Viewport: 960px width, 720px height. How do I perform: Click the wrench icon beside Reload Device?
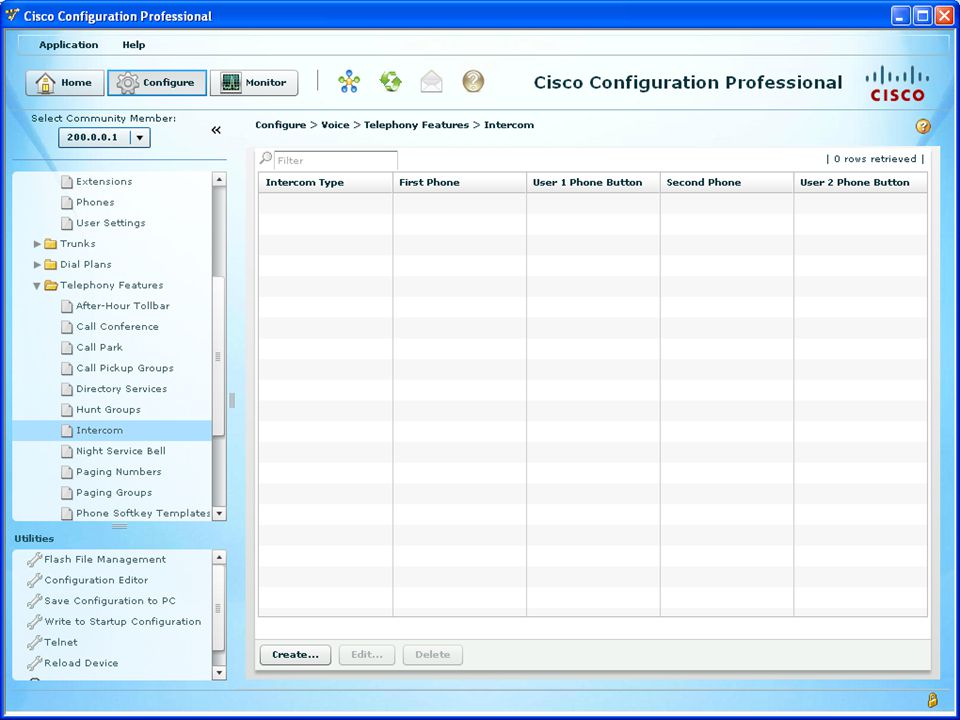[x=34, y=663]
